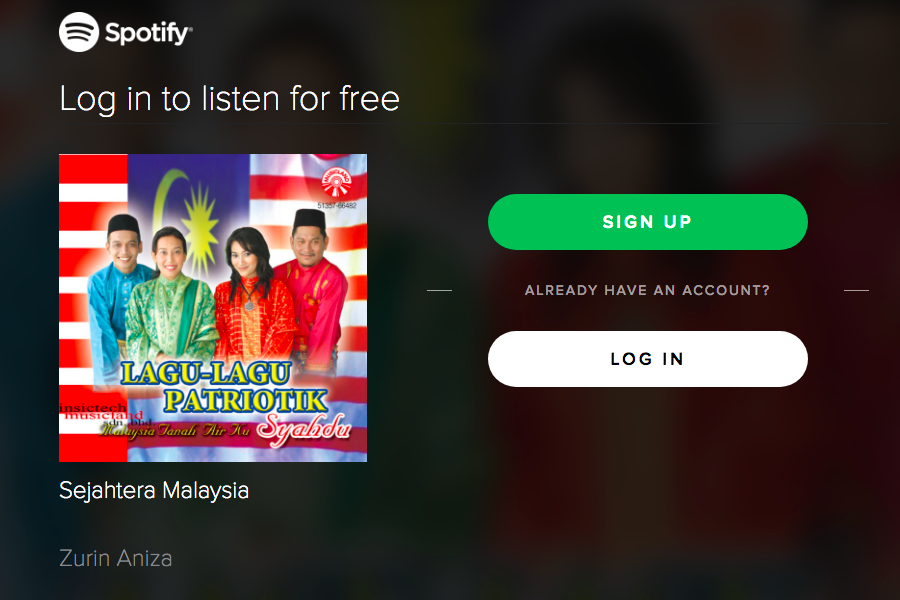Screen dimensions: 900x600
Task: Click the LOG IN white button
Action: tap(647, 359)
